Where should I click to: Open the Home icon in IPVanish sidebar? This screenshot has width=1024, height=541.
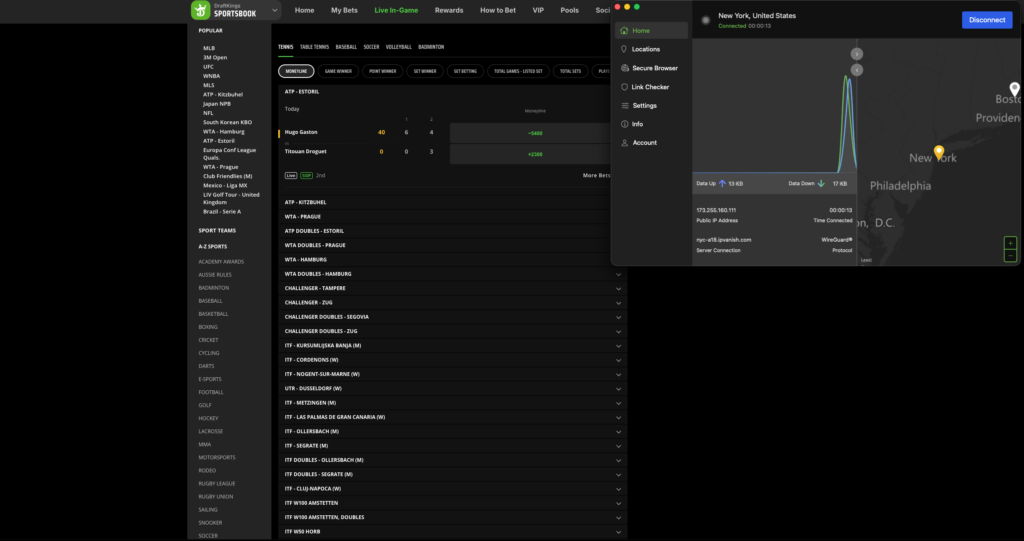coord(624,31)
